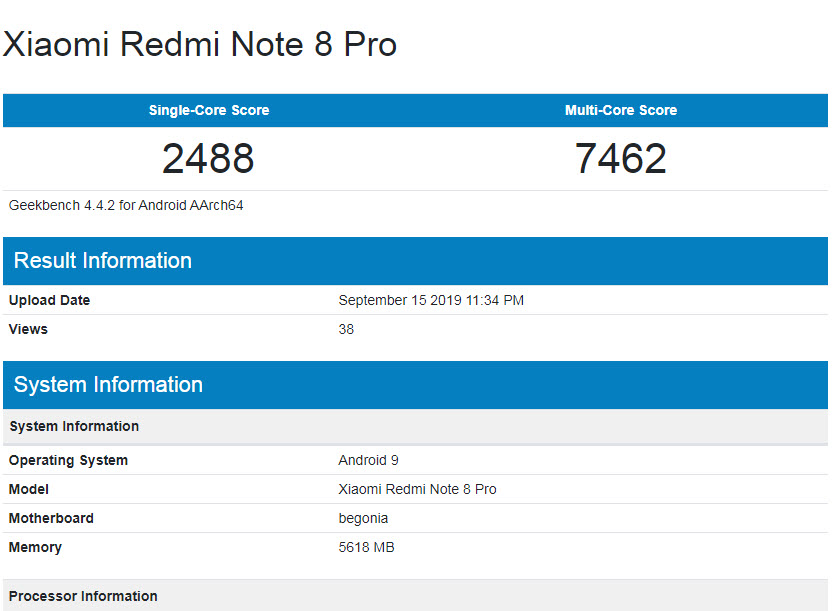
Task: Click the Model row label
Action: (29, 489)
